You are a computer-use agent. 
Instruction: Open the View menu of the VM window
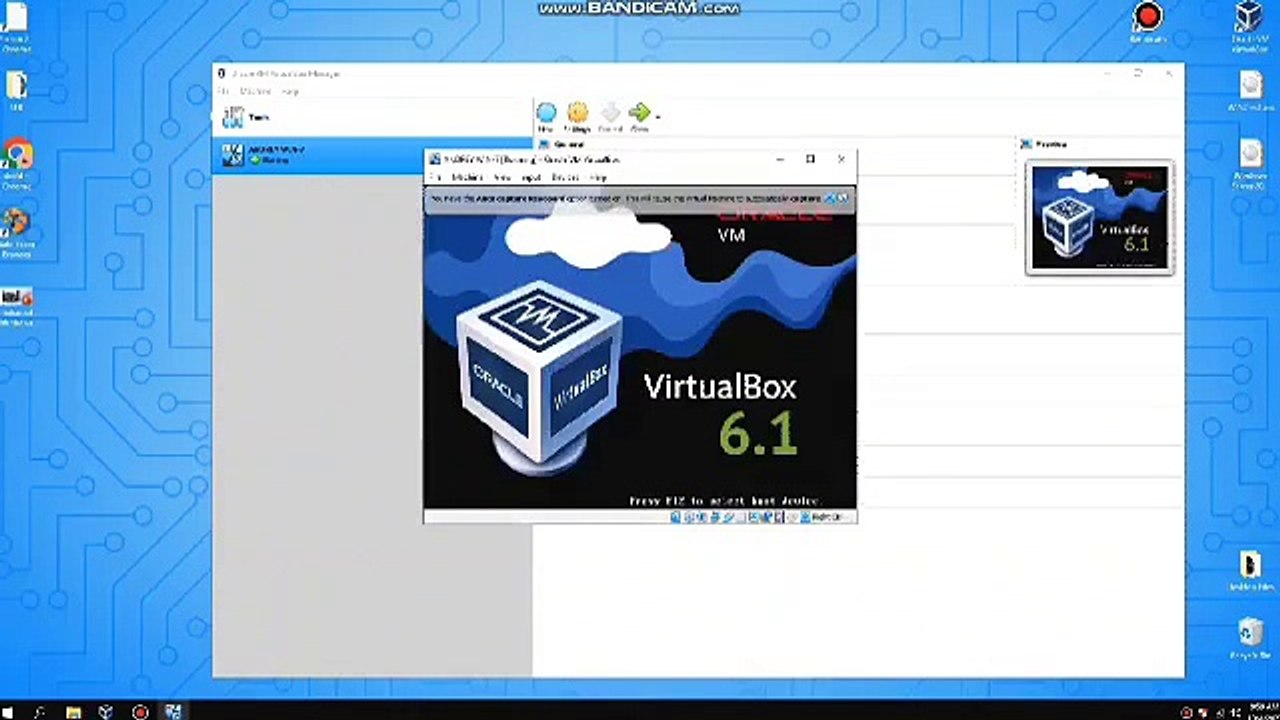pos(502,177)
